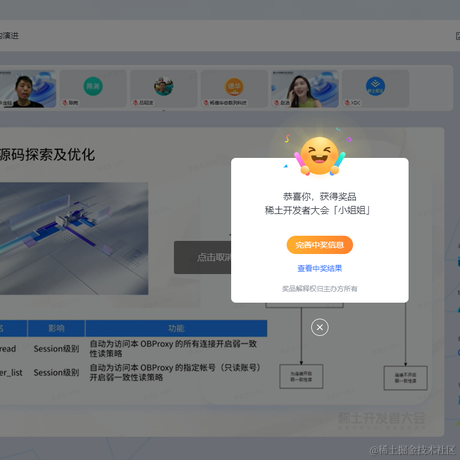This screenshot has width=460, height=460.
Task: Click the 3D rendered slide image
Action: pos(74,238)
